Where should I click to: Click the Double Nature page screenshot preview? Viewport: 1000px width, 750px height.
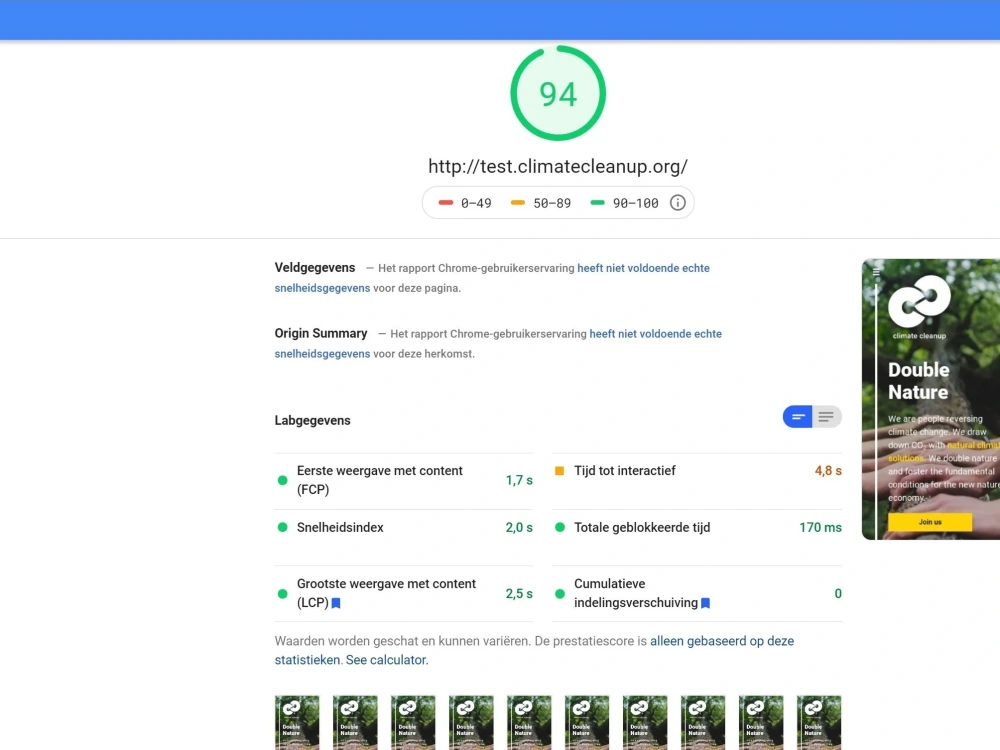pyautogui.click(x=931, y=399)
